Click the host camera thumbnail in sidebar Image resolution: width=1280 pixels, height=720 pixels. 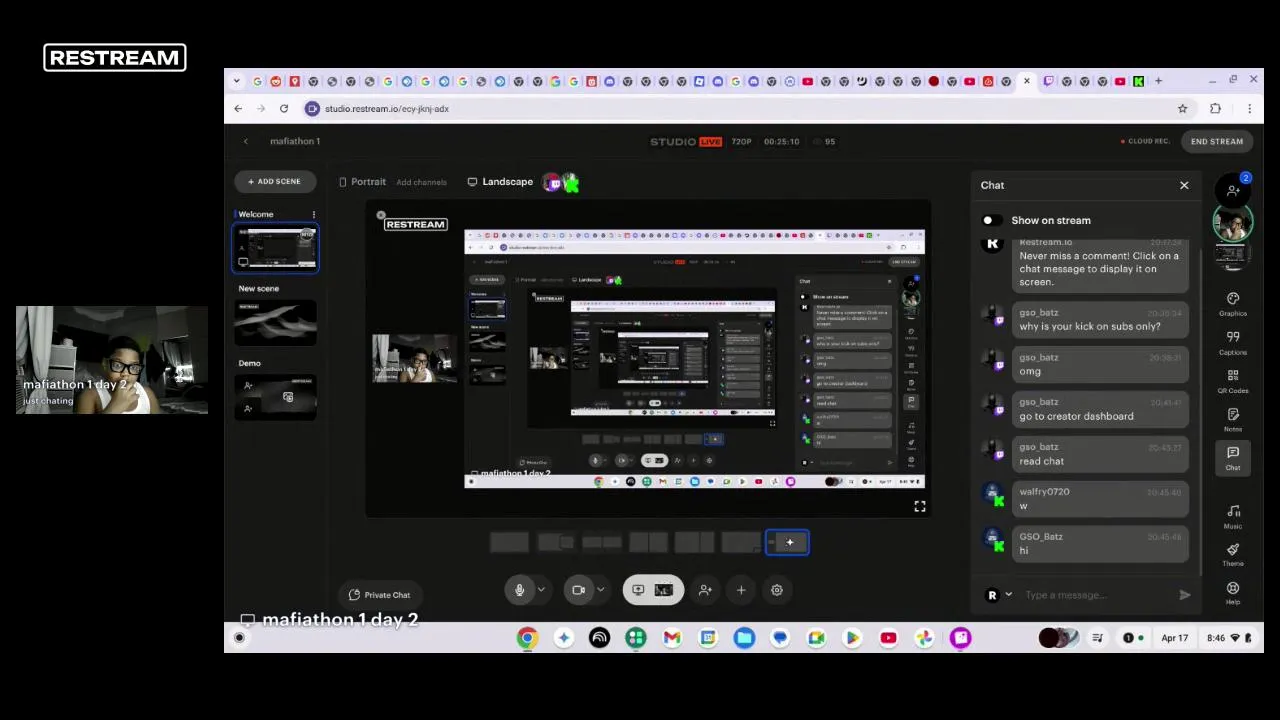click(1232, 224)
